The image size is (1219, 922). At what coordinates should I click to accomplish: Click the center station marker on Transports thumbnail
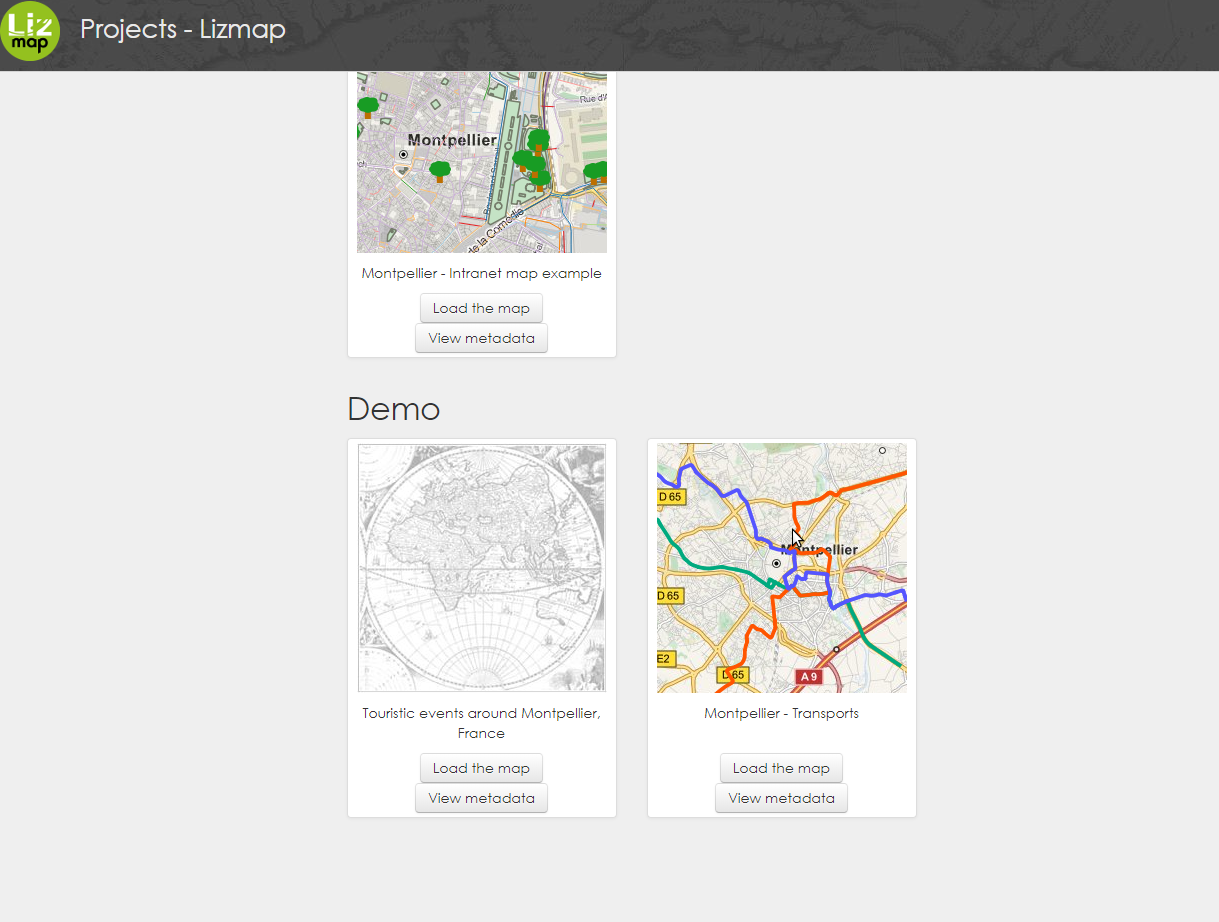(x=776, y=563)
